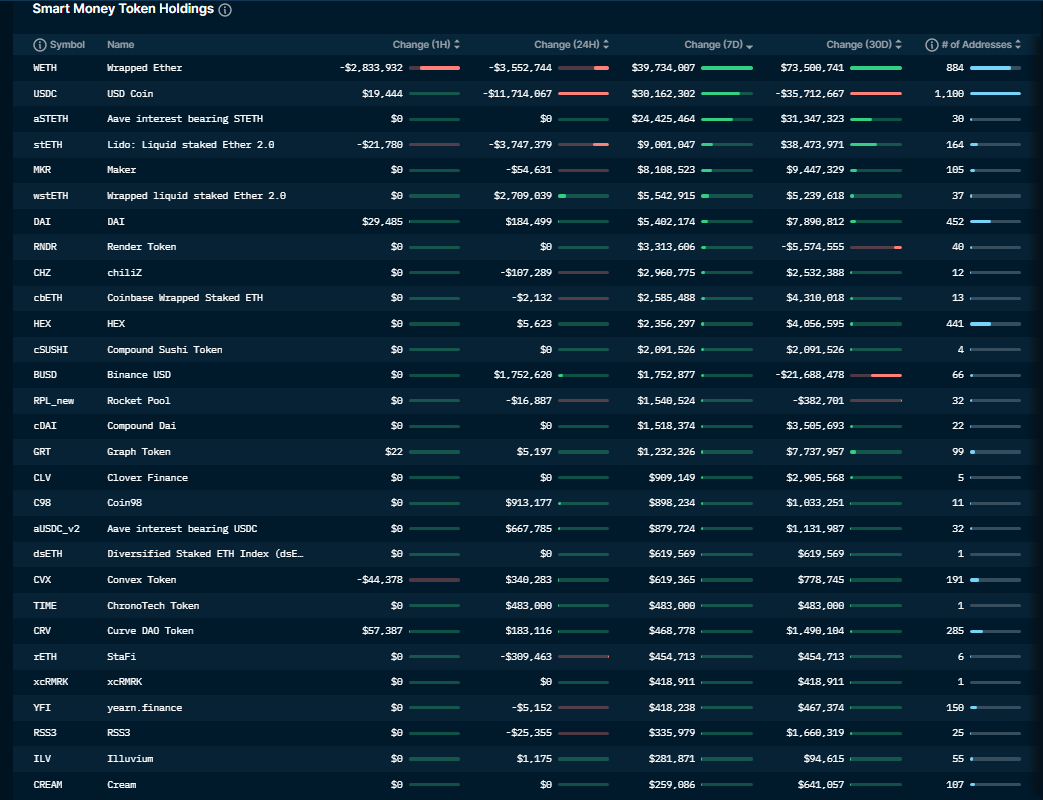Select ChronoTech Token name cell

[x=153, y=606]
